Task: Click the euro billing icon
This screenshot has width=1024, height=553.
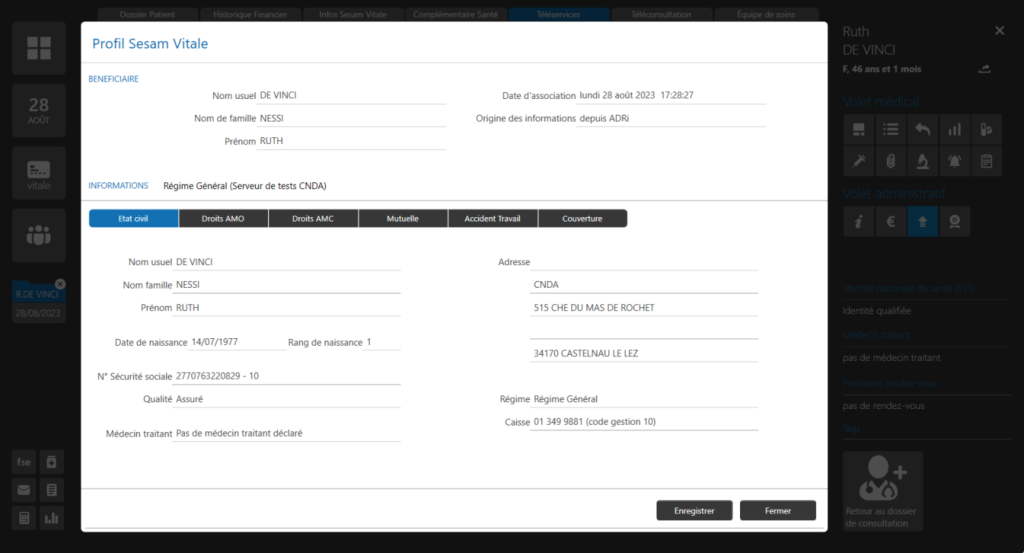Action: (x=890, y=222)
